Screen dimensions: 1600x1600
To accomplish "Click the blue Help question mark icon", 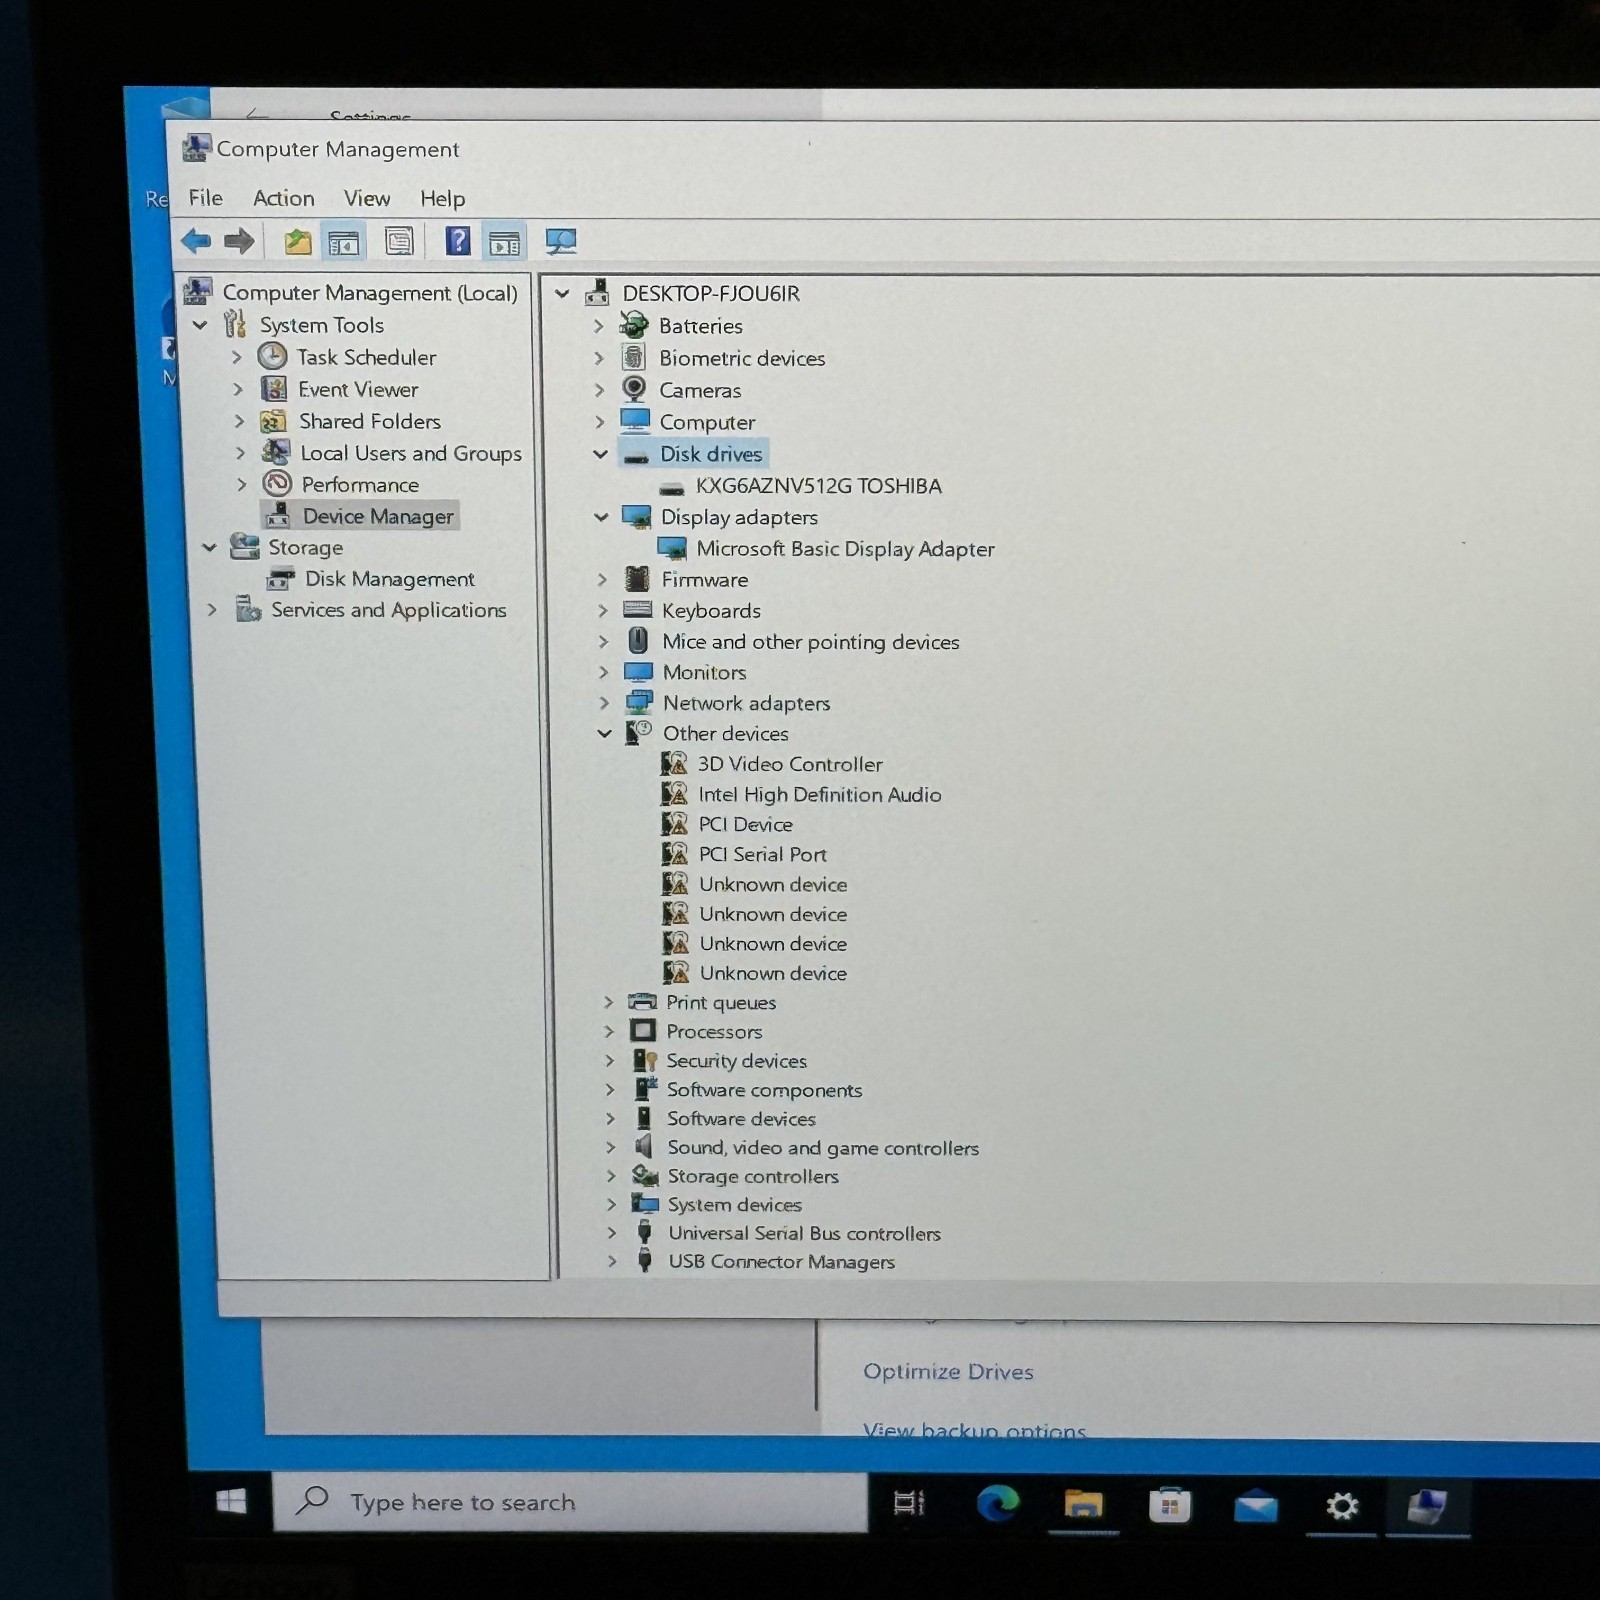I will pyautogui.click(x=458, y=241).
